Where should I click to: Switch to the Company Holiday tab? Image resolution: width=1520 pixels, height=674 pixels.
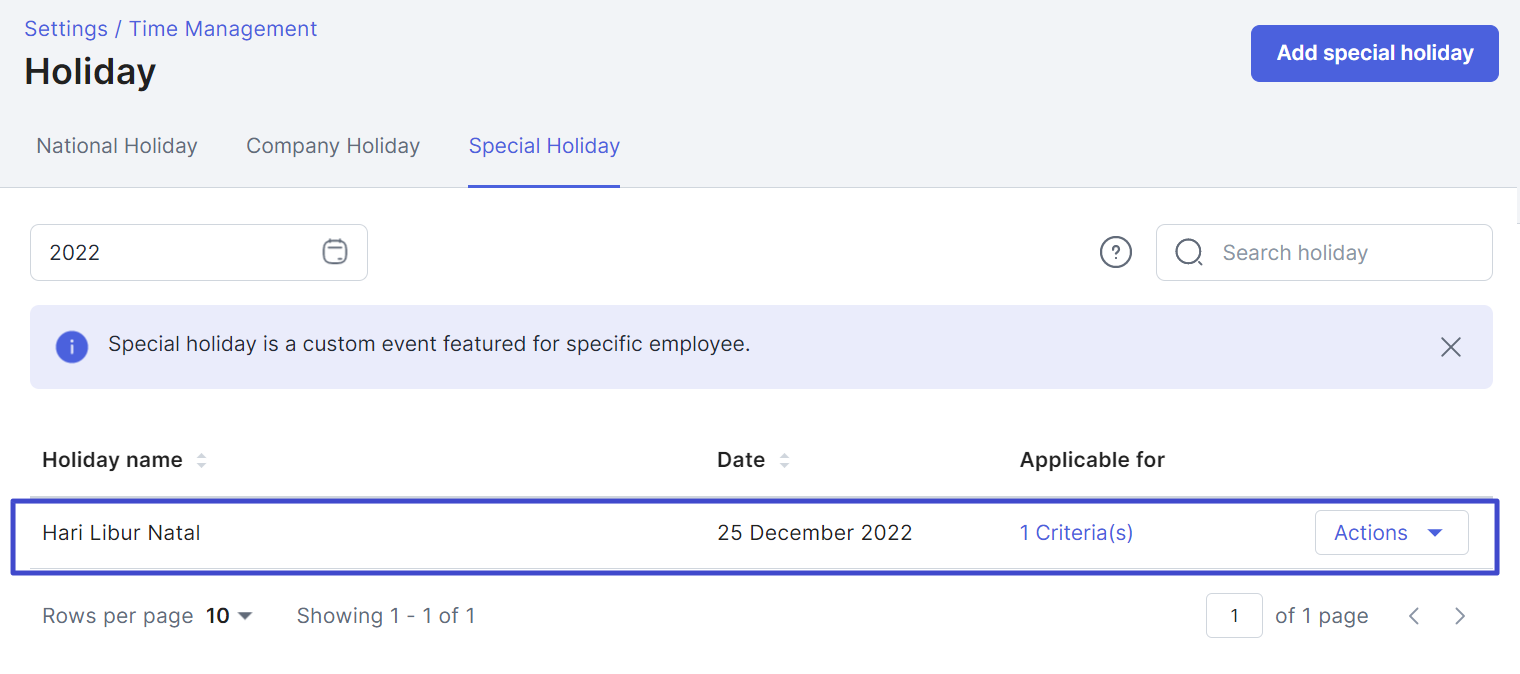tap(333, 146)
